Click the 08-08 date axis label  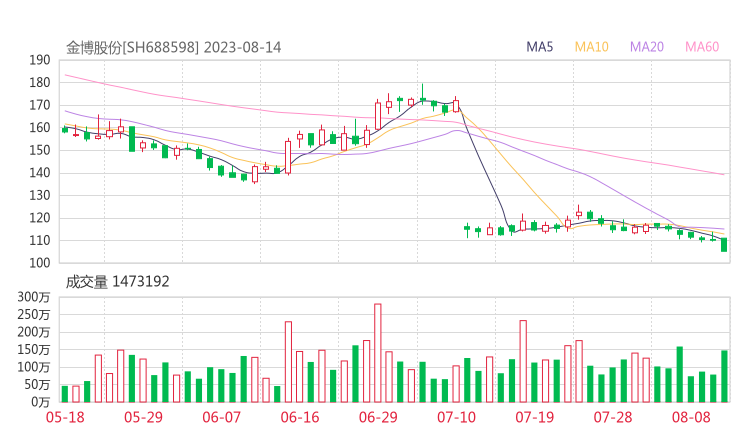[691, 417]
